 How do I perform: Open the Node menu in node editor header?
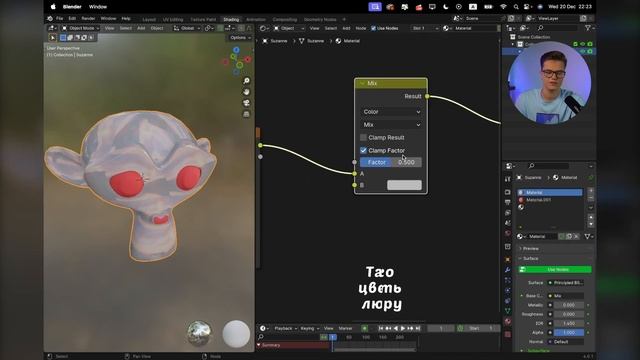tap(361, 28)
